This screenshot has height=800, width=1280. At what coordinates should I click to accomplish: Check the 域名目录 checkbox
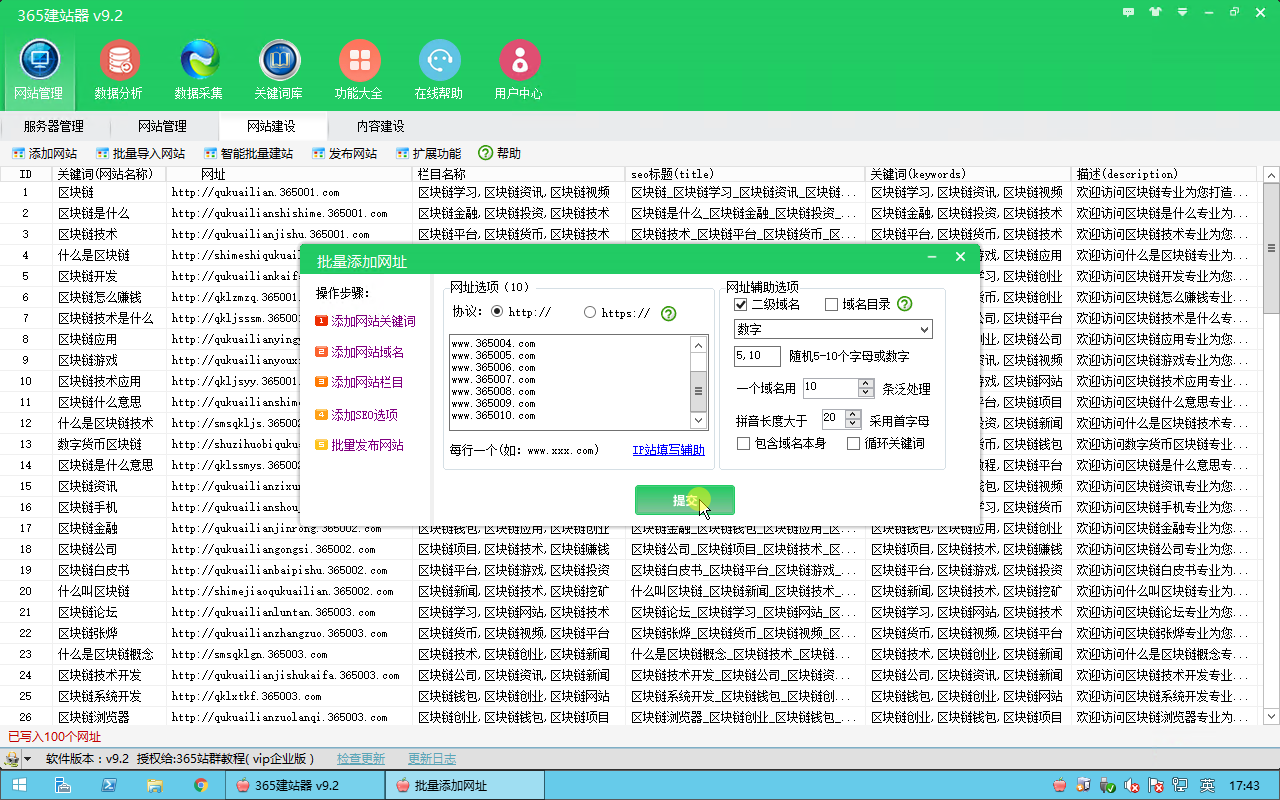pos(831,304)
